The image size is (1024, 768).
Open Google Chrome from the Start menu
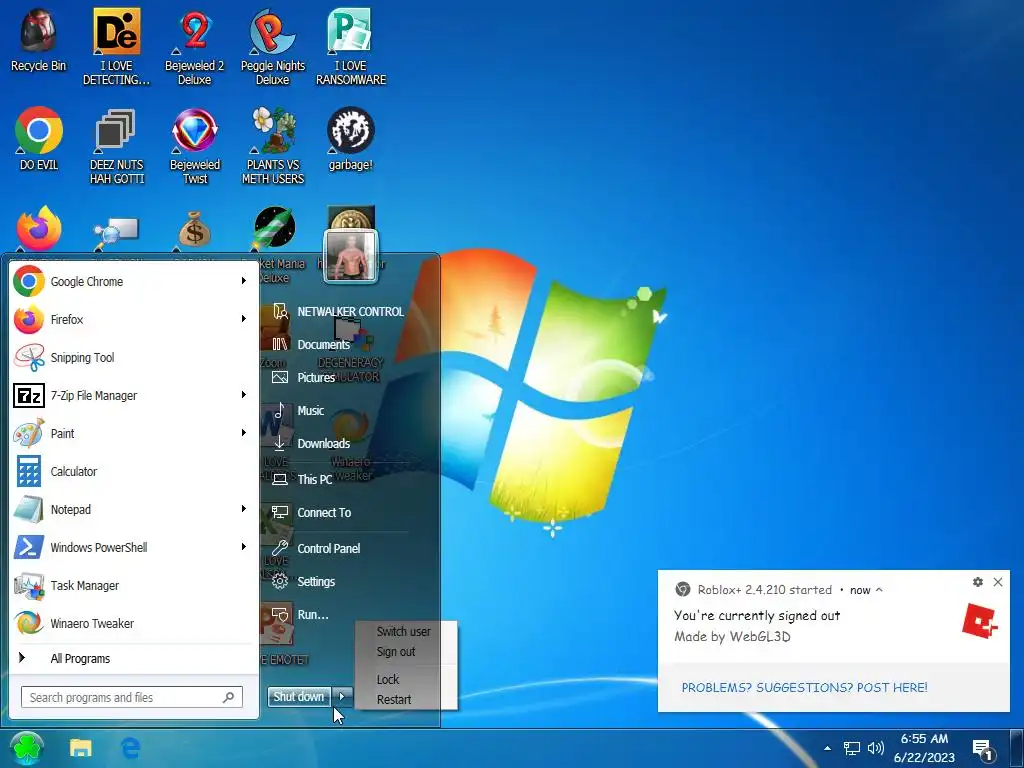tap(134, 281)
